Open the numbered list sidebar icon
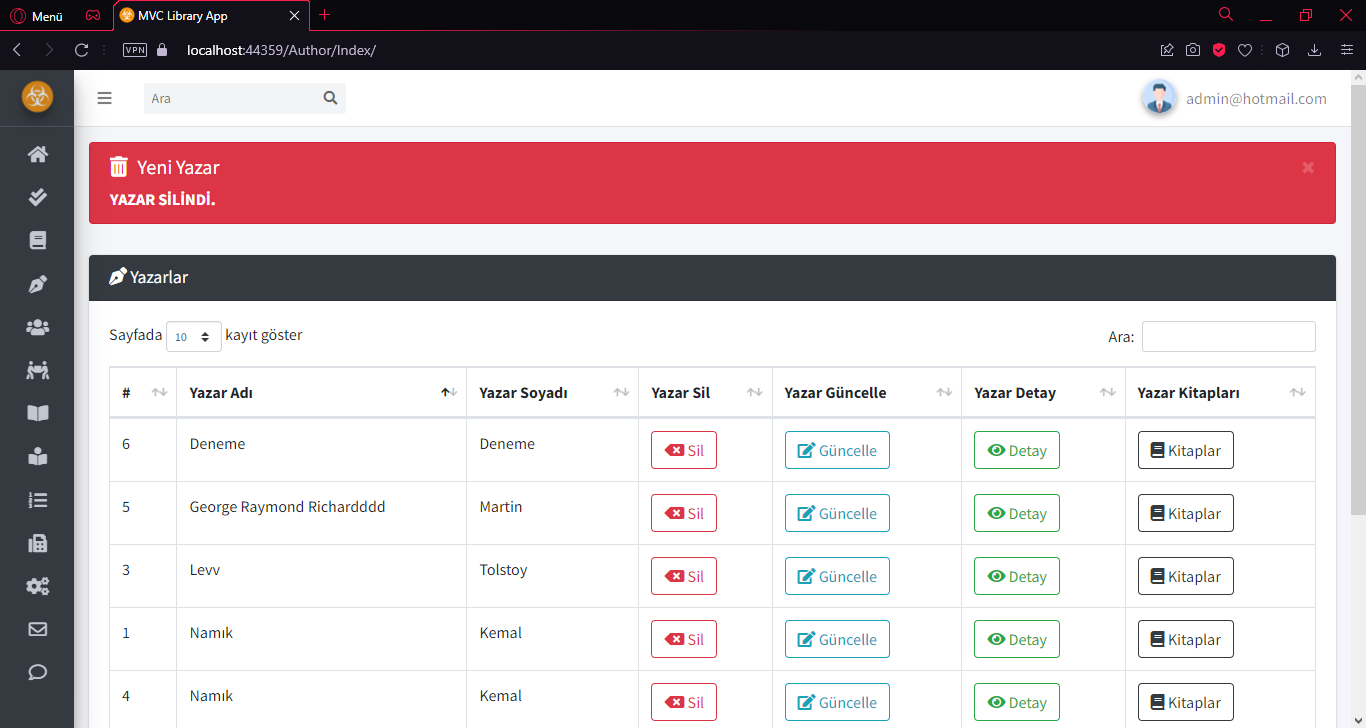Image resolution: width=1366 pixels, height=728 pixels. pyautogui.click(x=37, y=500)
